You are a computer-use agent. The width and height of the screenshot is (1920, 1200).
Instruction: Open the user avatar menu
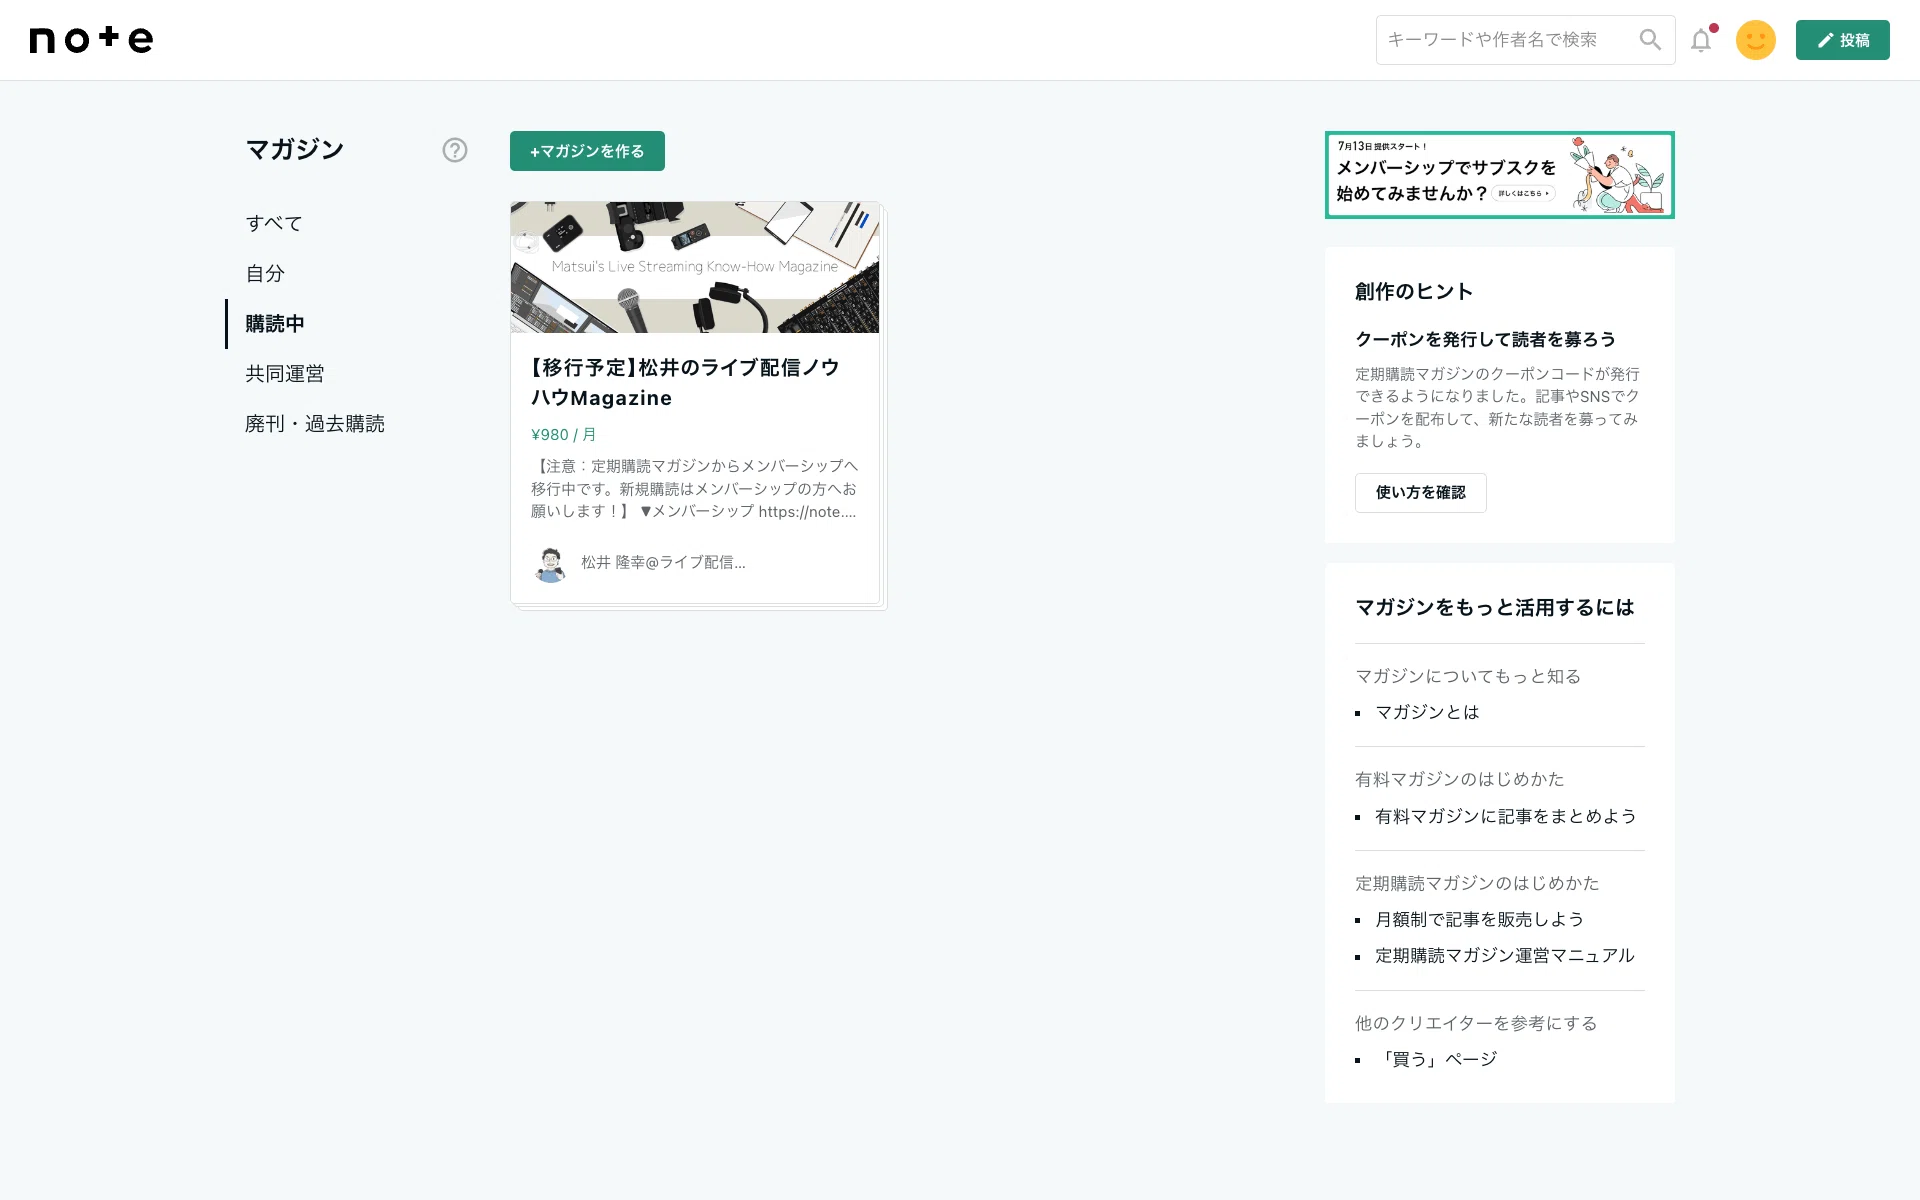(x=1755, y=40)
